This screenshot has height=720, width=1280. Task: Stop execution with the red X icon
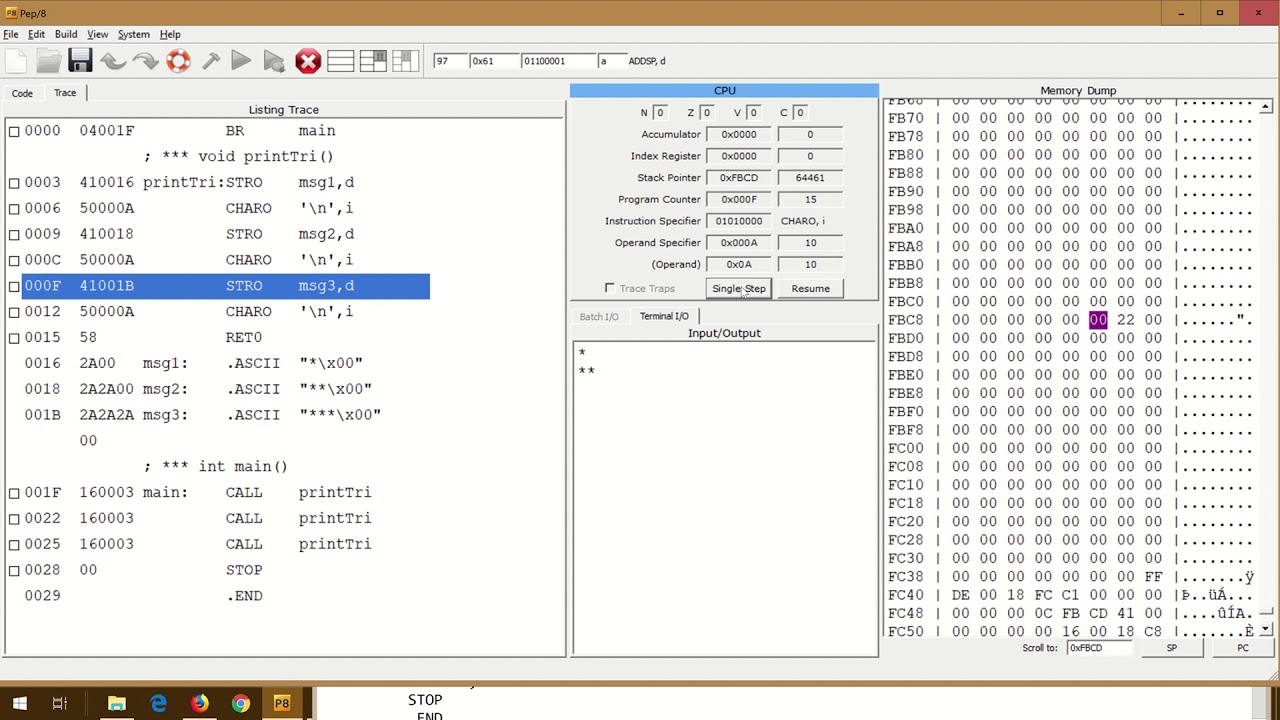pos(308,61)
